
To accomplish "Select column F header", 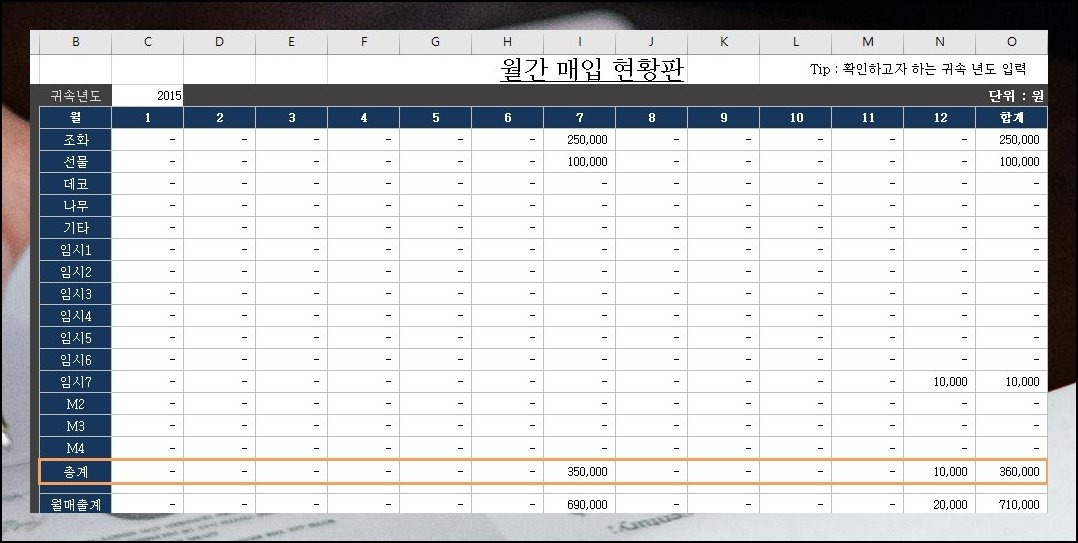I will pyautogui.click(x=364, y=42).
